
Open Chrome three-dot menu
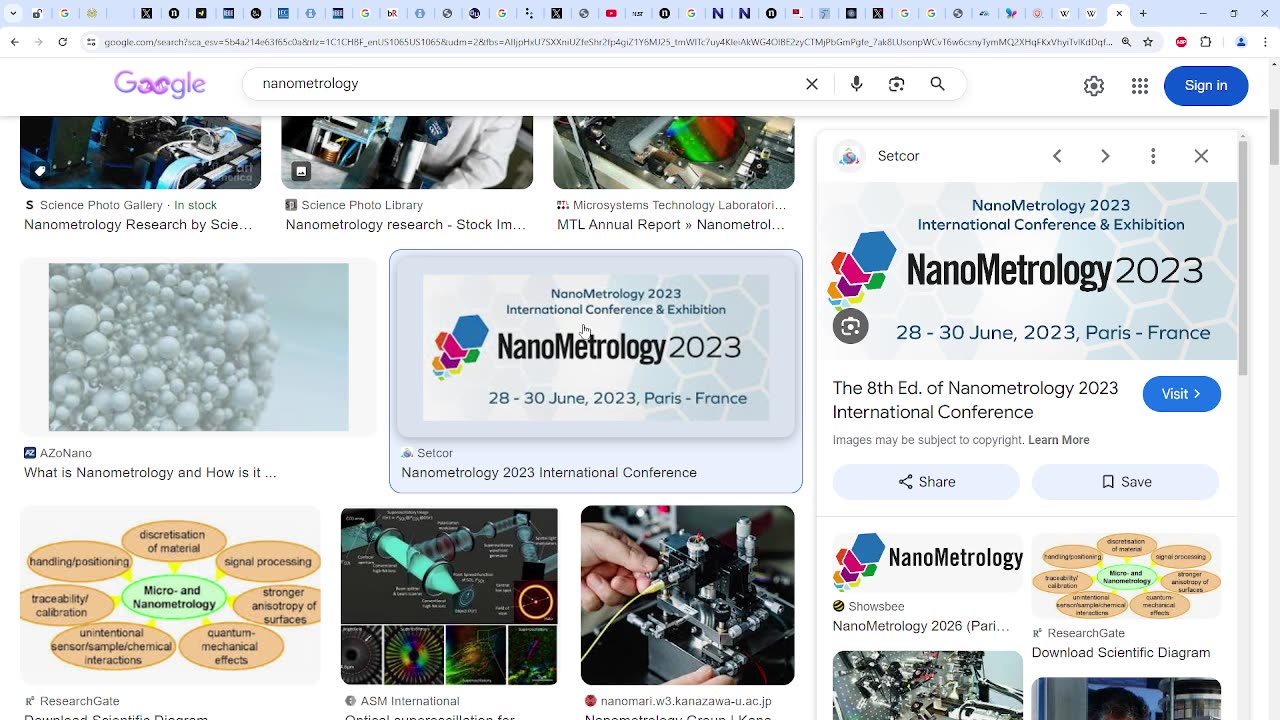[x=1265, y=42]
